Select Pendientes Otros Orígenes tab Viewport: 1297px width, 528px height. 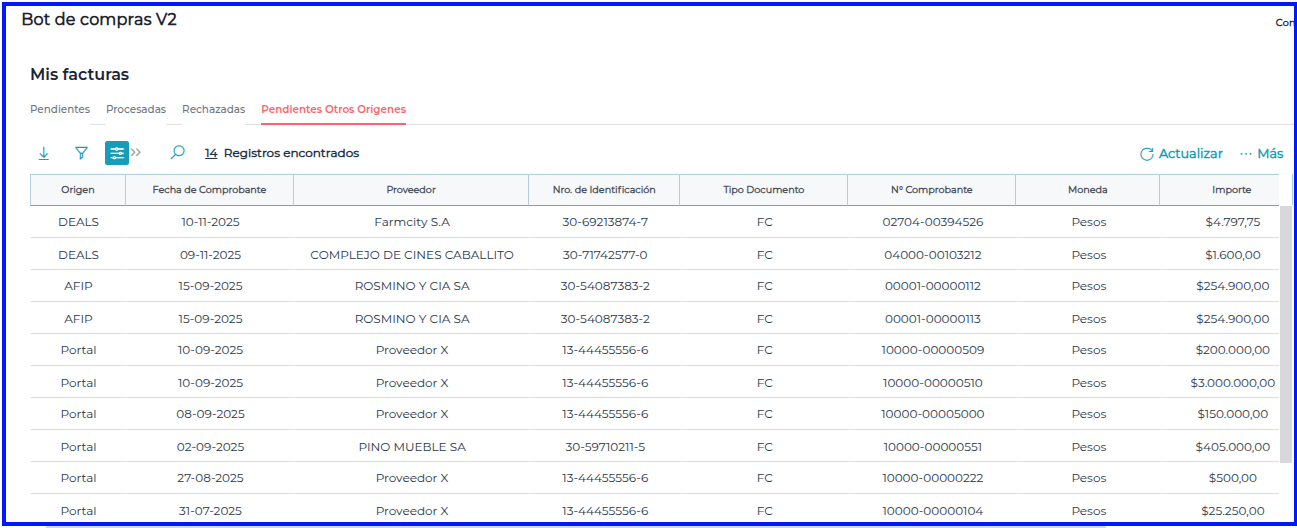click(333, 109)
